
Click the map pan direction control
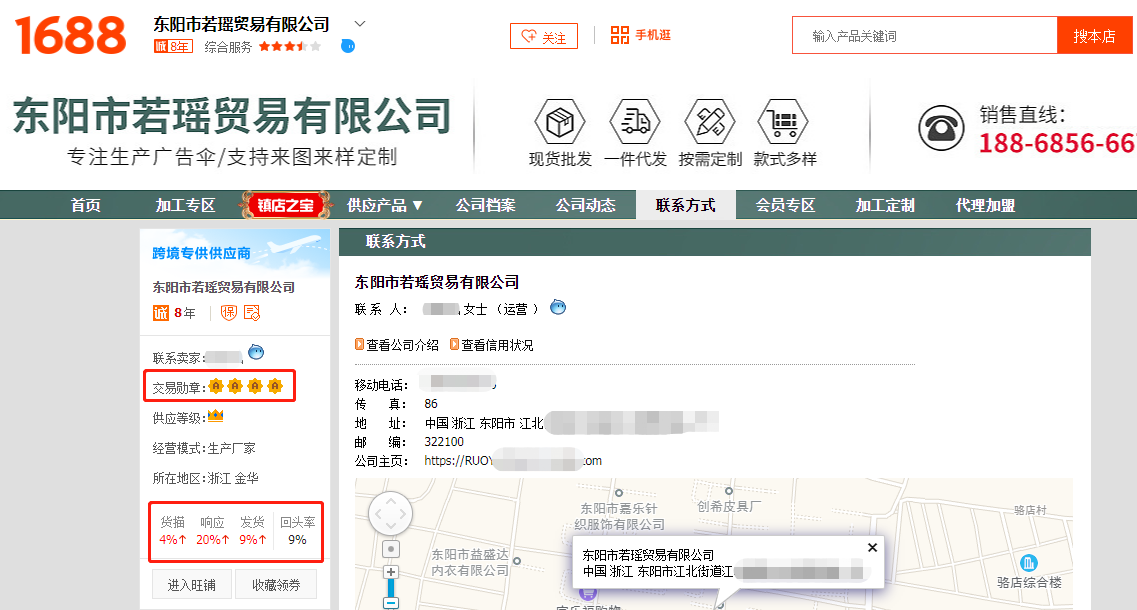click(x=391, y=514)
